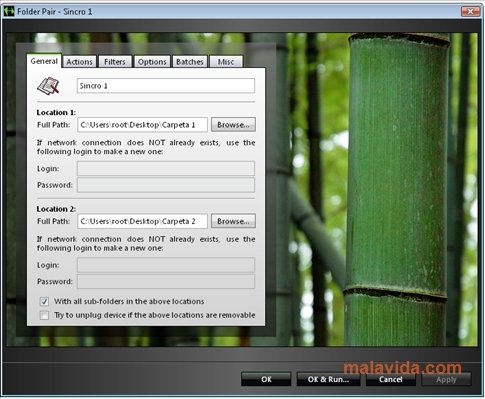Click Location 2 Full Path field
Viewport: 485px width, 399px height.
pos(143,221)
